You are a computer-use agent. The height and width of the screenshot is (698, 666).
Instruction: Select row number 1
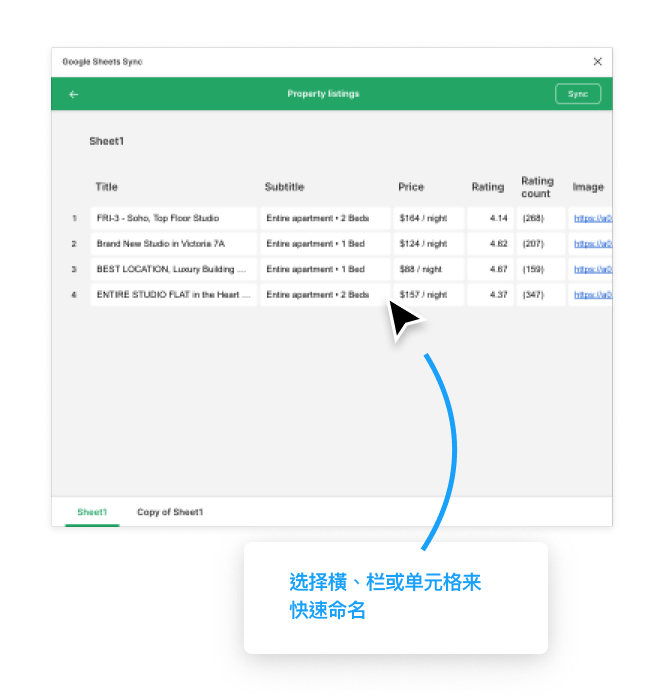pos(74,218)
